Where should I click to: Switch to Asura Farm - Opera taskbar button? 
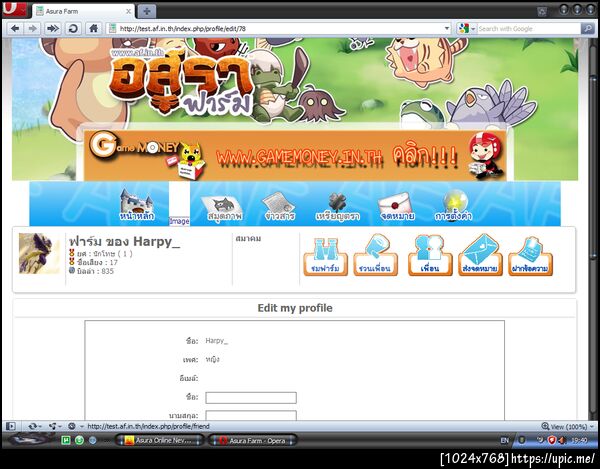coord(253,441)
